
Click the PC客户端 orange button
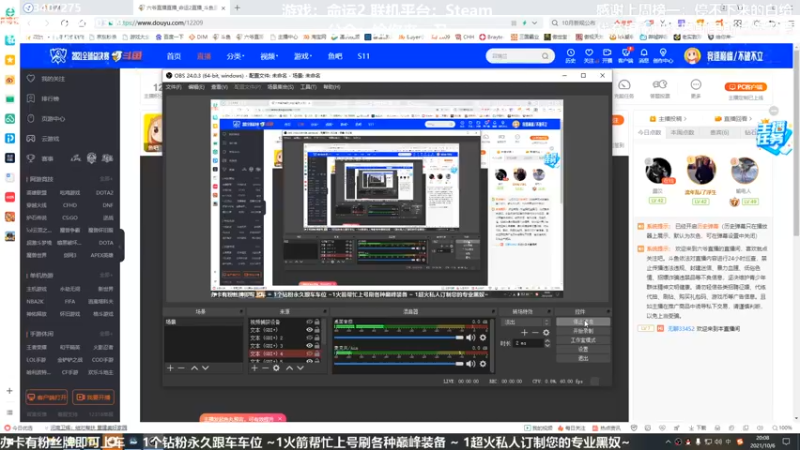[x=746, y=87]
